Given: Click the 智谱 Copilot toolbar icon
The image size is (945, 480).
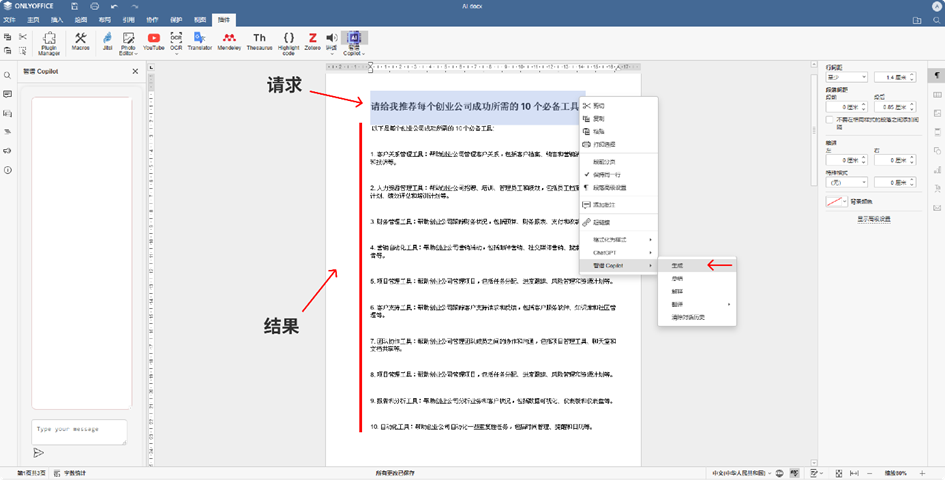Looking at the screenshot, I should (x=354, y=38).
